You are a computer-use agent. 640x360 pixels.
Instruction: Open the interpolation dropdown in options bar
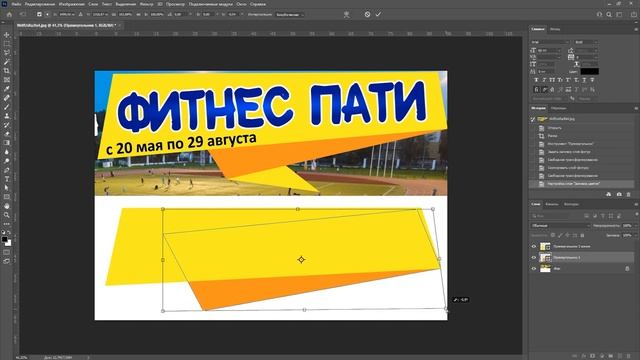[x=290, y=15]
